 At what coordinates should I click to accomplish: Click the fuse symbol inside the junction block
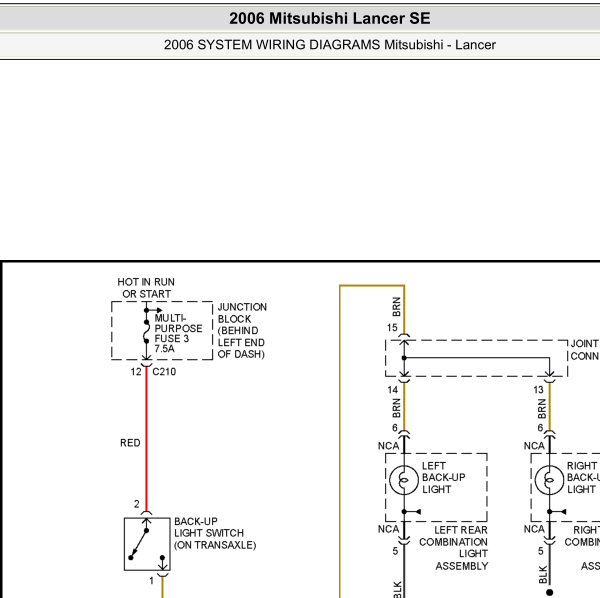[147, 331]
